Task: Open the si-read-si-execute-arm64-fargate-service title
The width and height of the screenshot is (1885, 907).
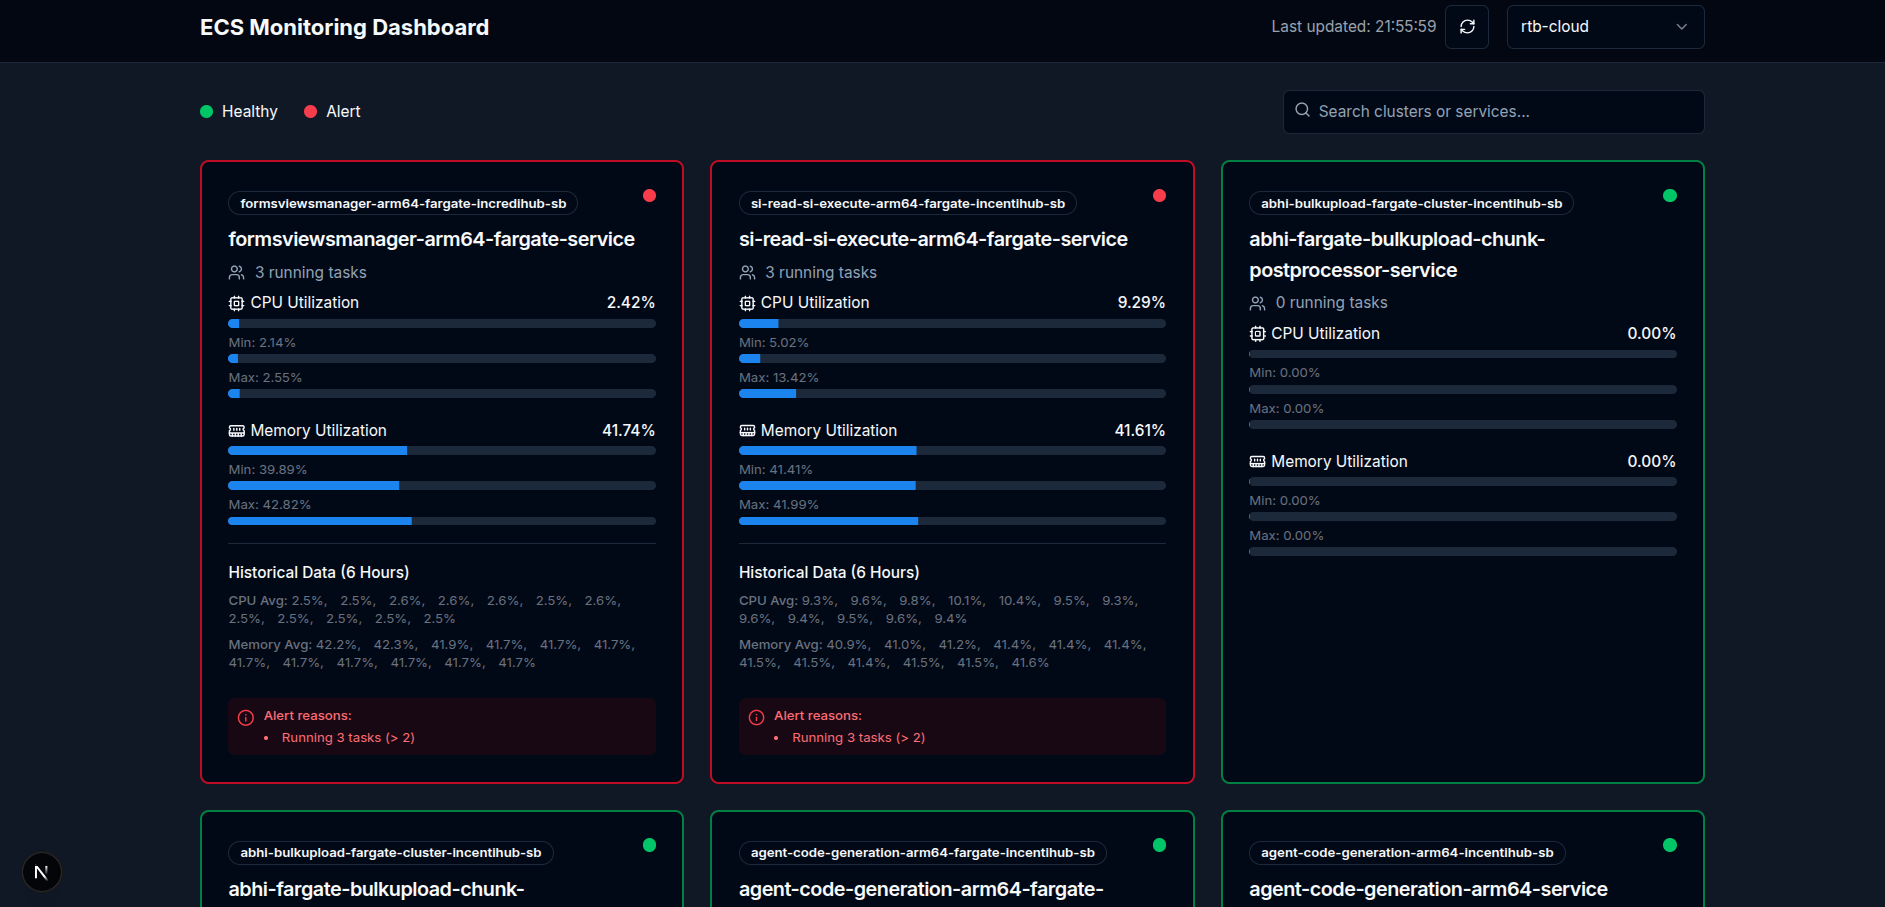Action: click(x=932, y=239)
